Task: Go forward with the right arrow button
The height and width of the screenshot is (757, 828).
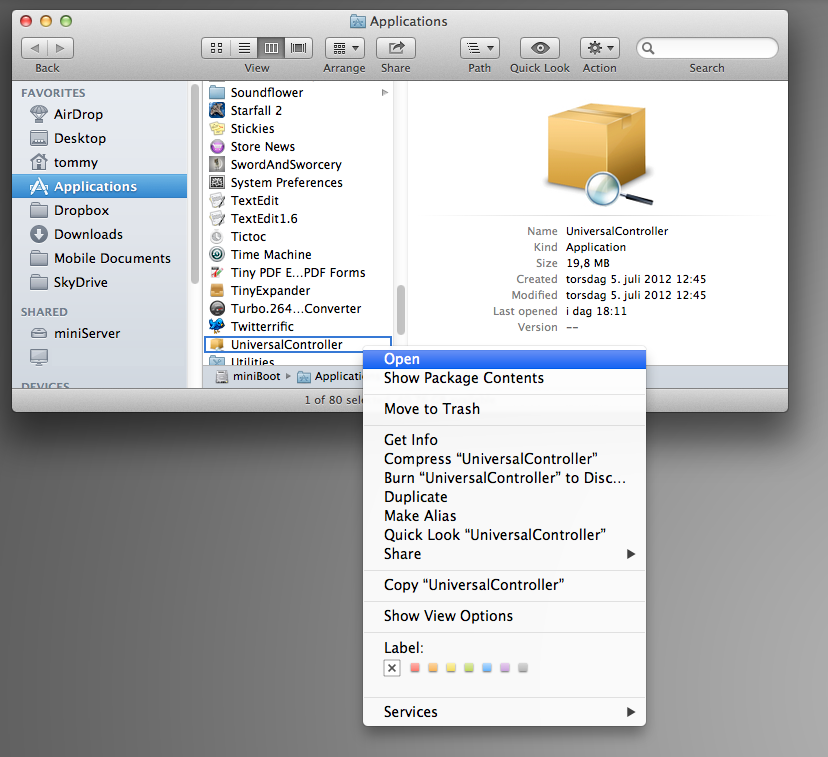Action: point(61,48)
